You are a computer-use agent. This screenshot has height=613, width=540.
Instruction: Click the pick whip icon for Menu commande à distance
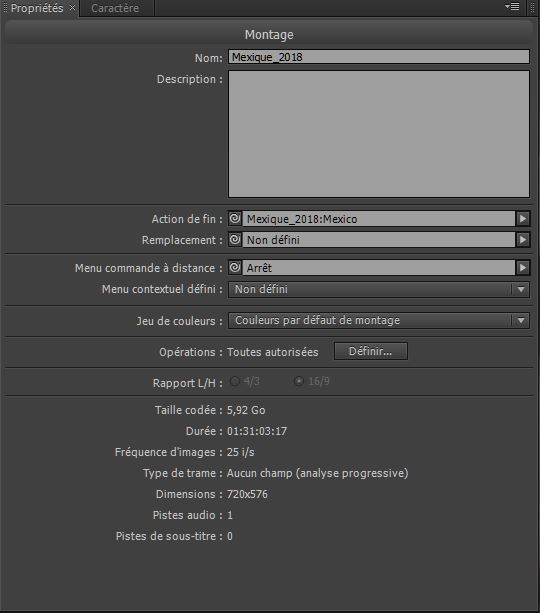(x=235, y=267)
